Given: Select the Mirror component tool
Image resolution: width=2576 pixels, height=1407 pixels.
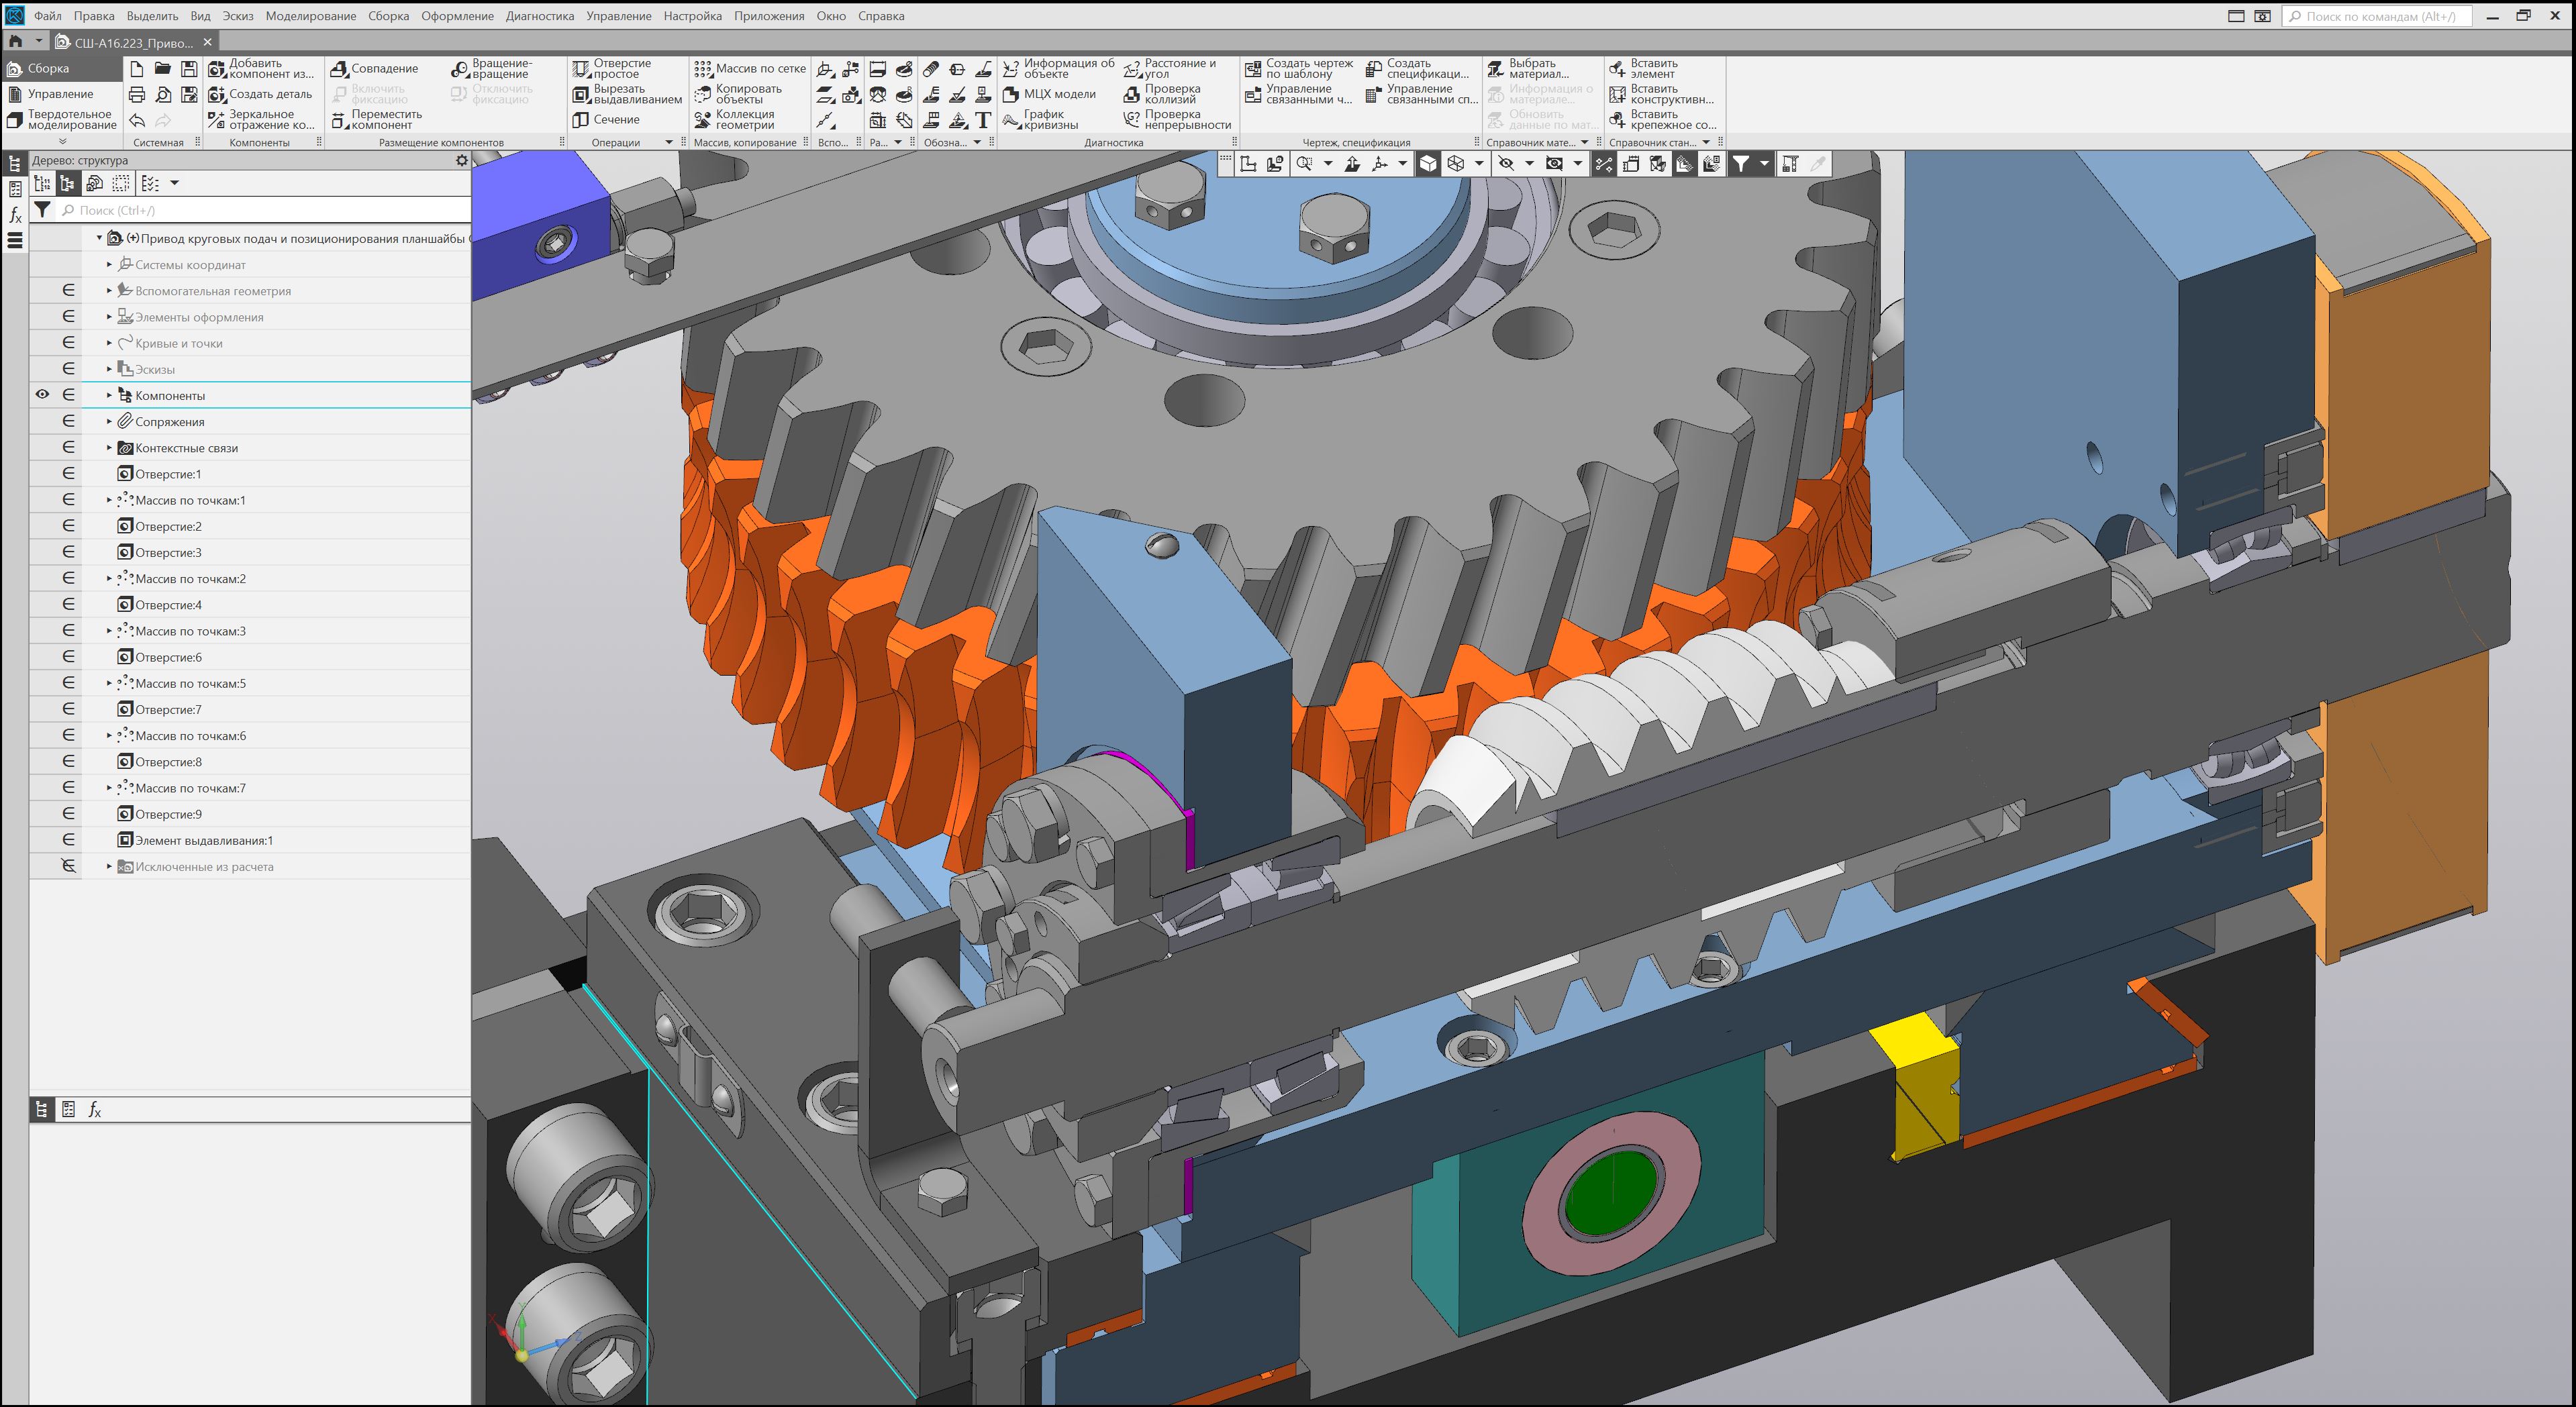Looking at the screenshot, I should 217,120.
